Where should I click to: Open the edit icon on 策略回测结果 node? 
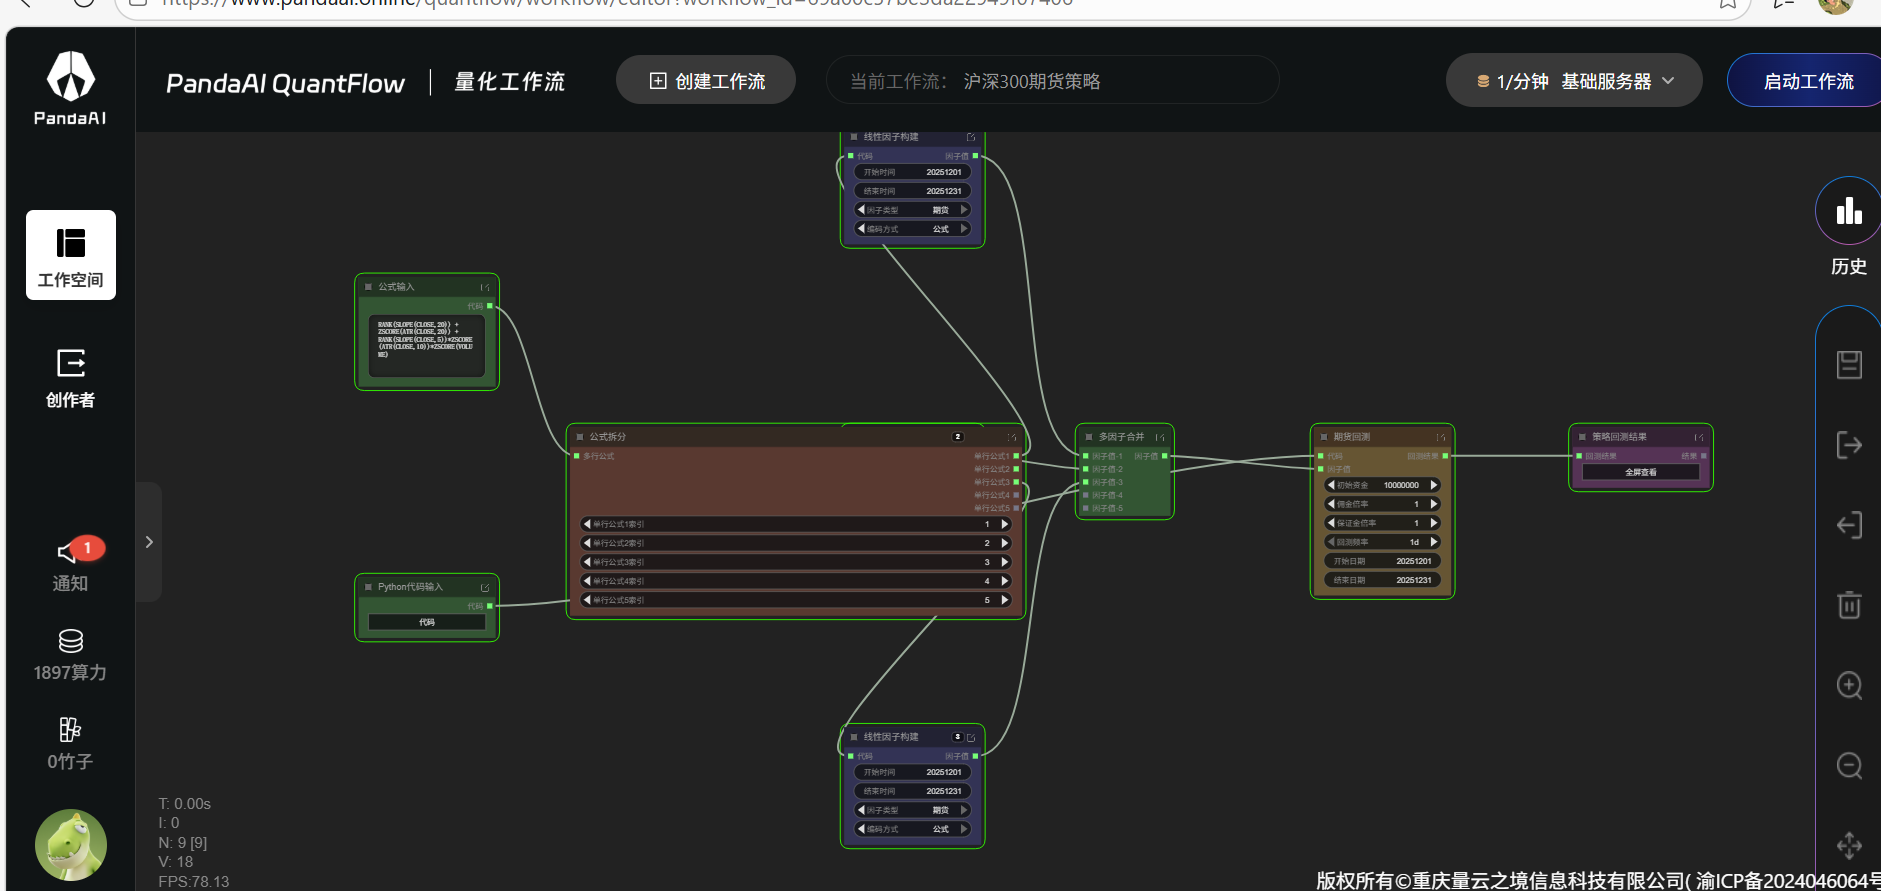click(1699, 437)
